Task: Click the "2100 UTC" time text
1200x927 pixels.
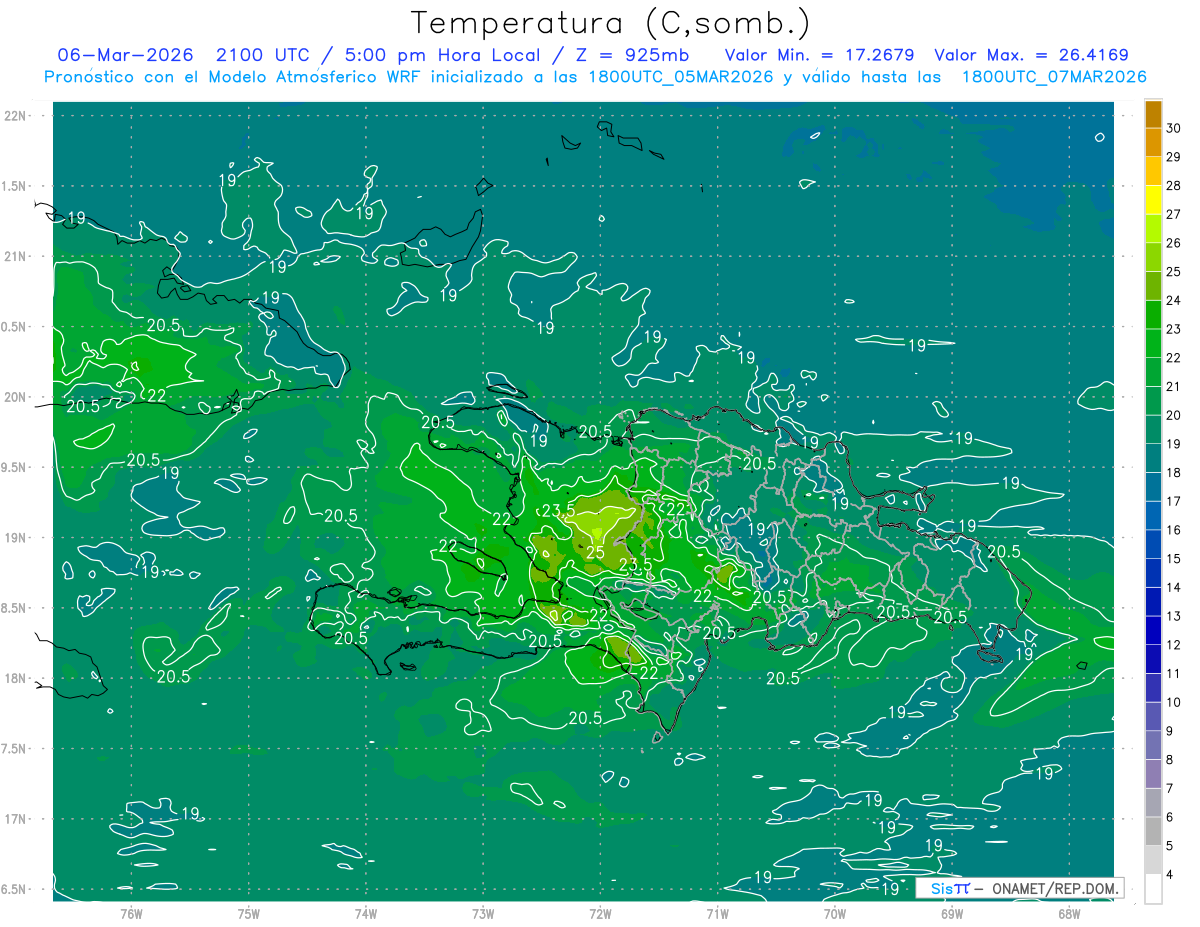Action: pos(262,55)
